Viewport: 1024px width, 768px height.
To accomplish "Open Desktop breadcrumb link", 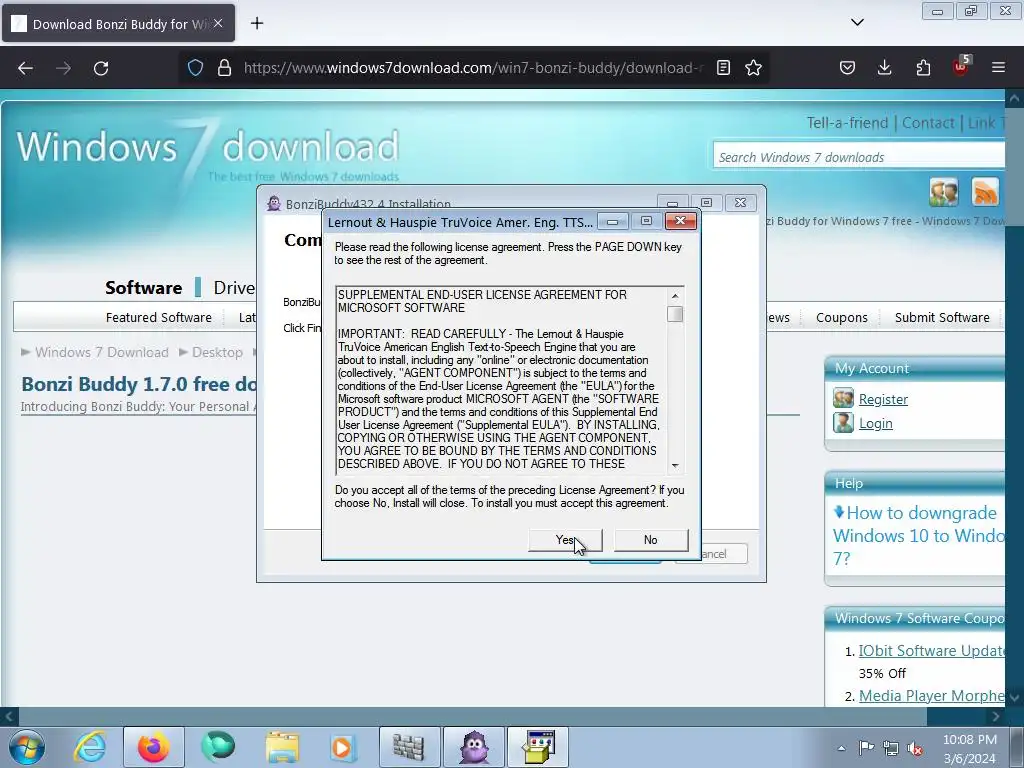I will (x=217, y=353).
